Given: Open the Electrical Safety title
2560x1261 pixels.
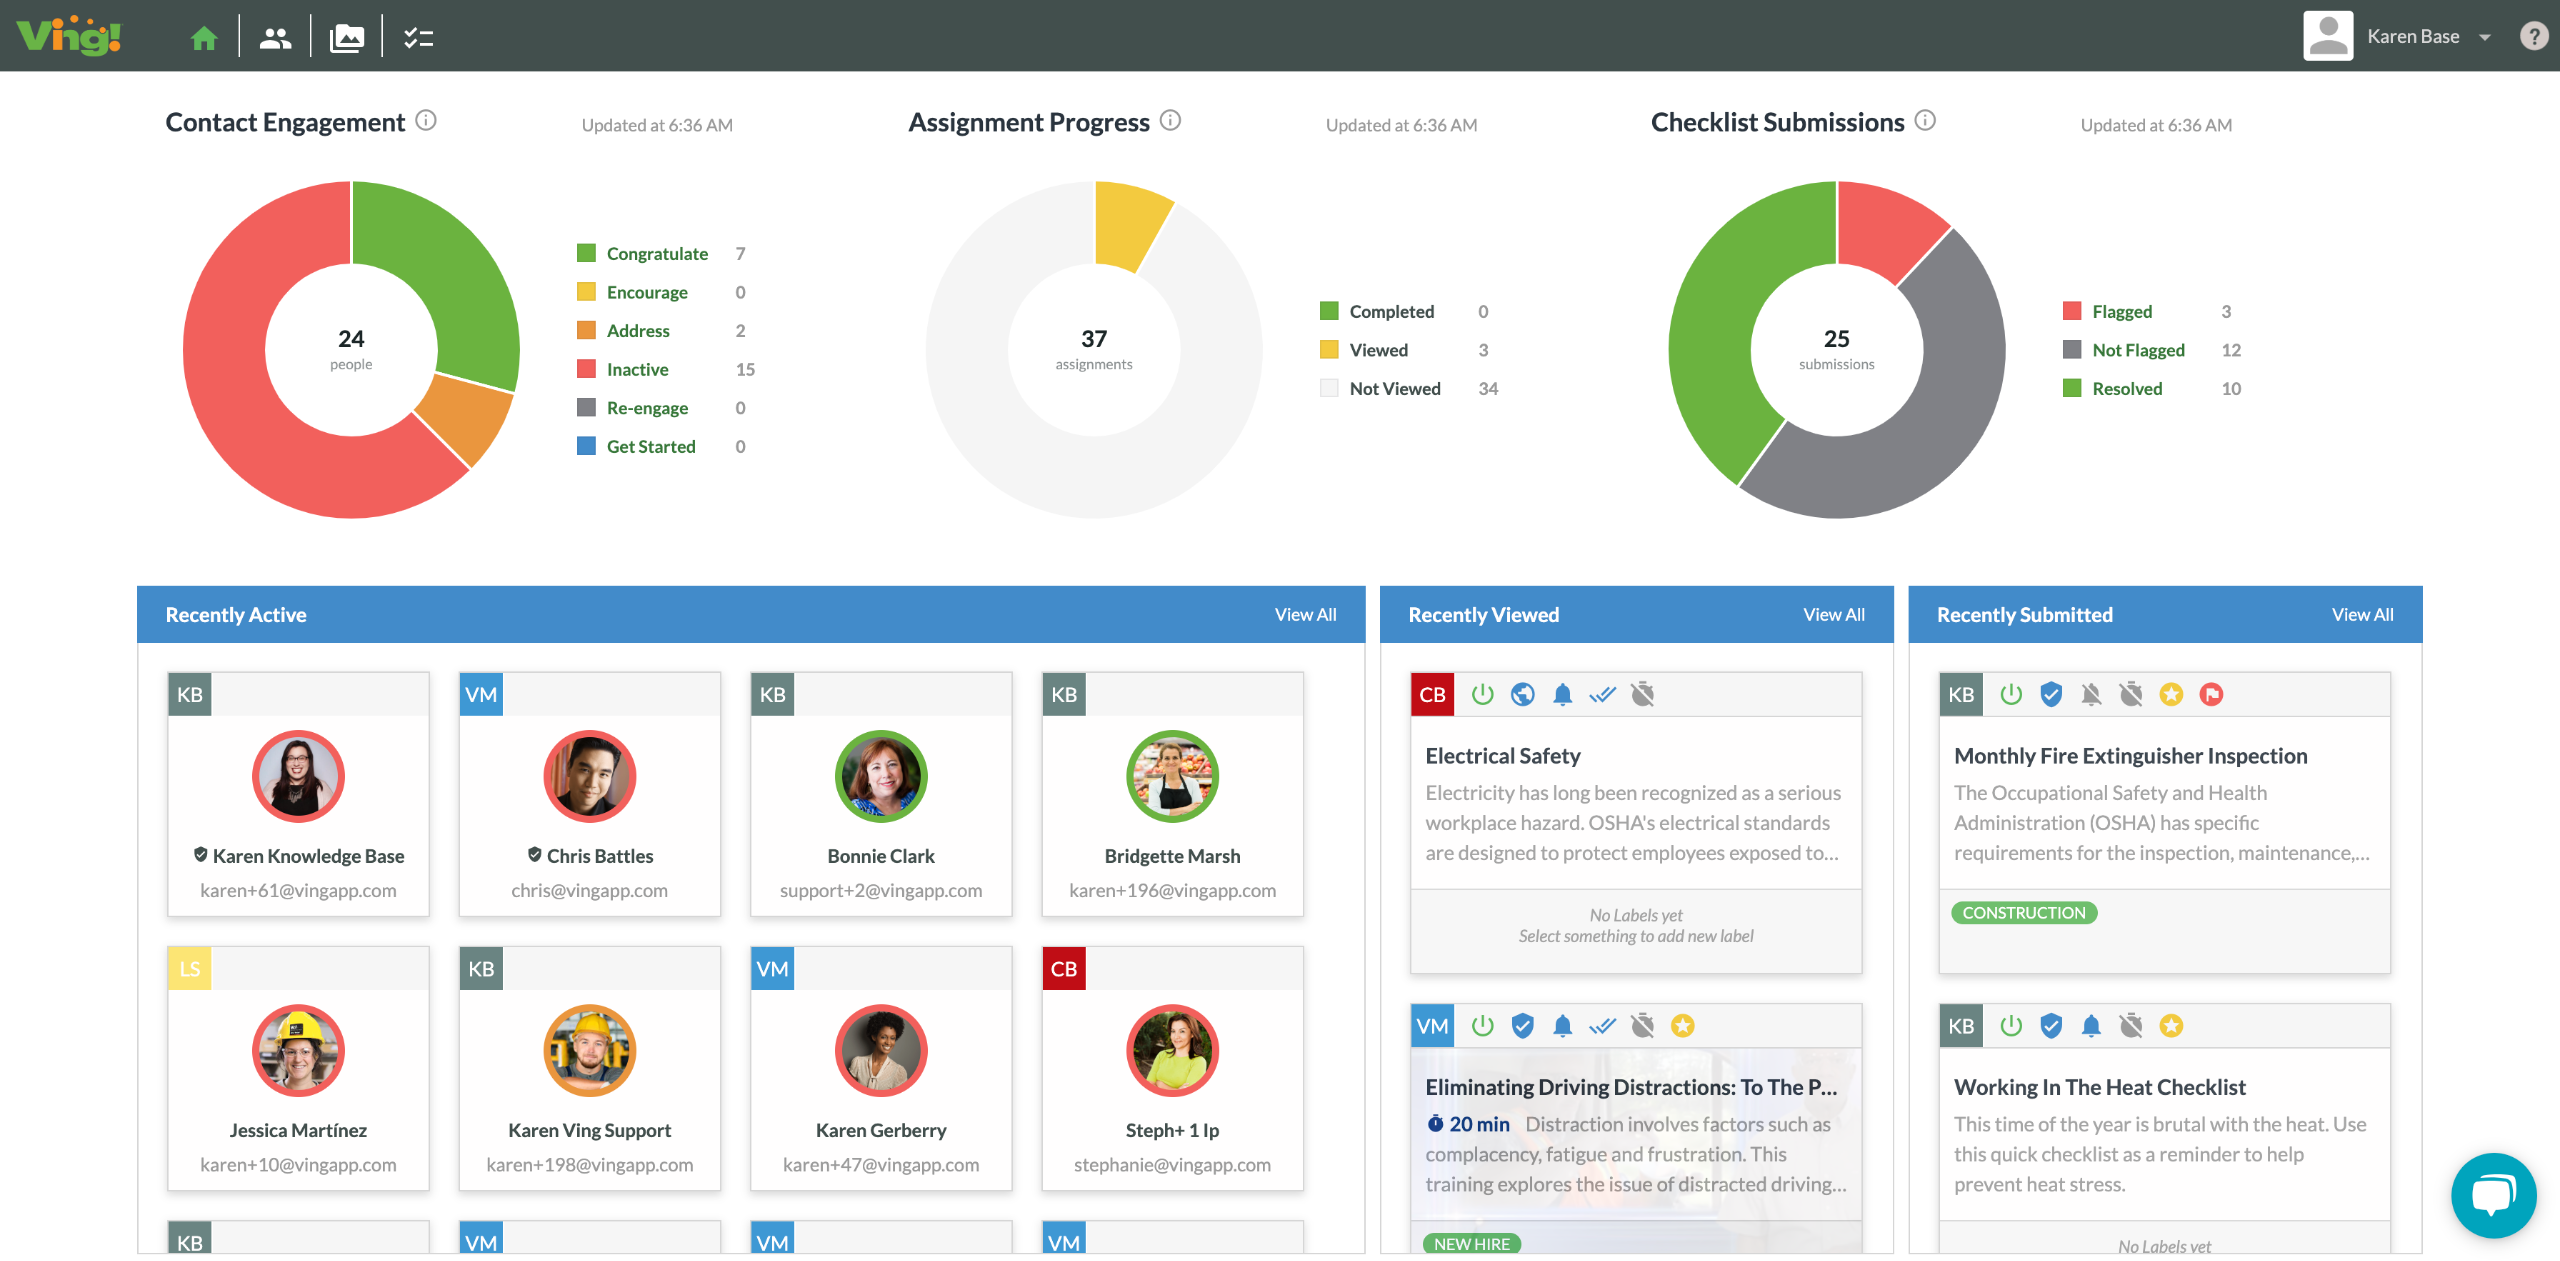Looking at the screenshot, I should point(1502,756).
